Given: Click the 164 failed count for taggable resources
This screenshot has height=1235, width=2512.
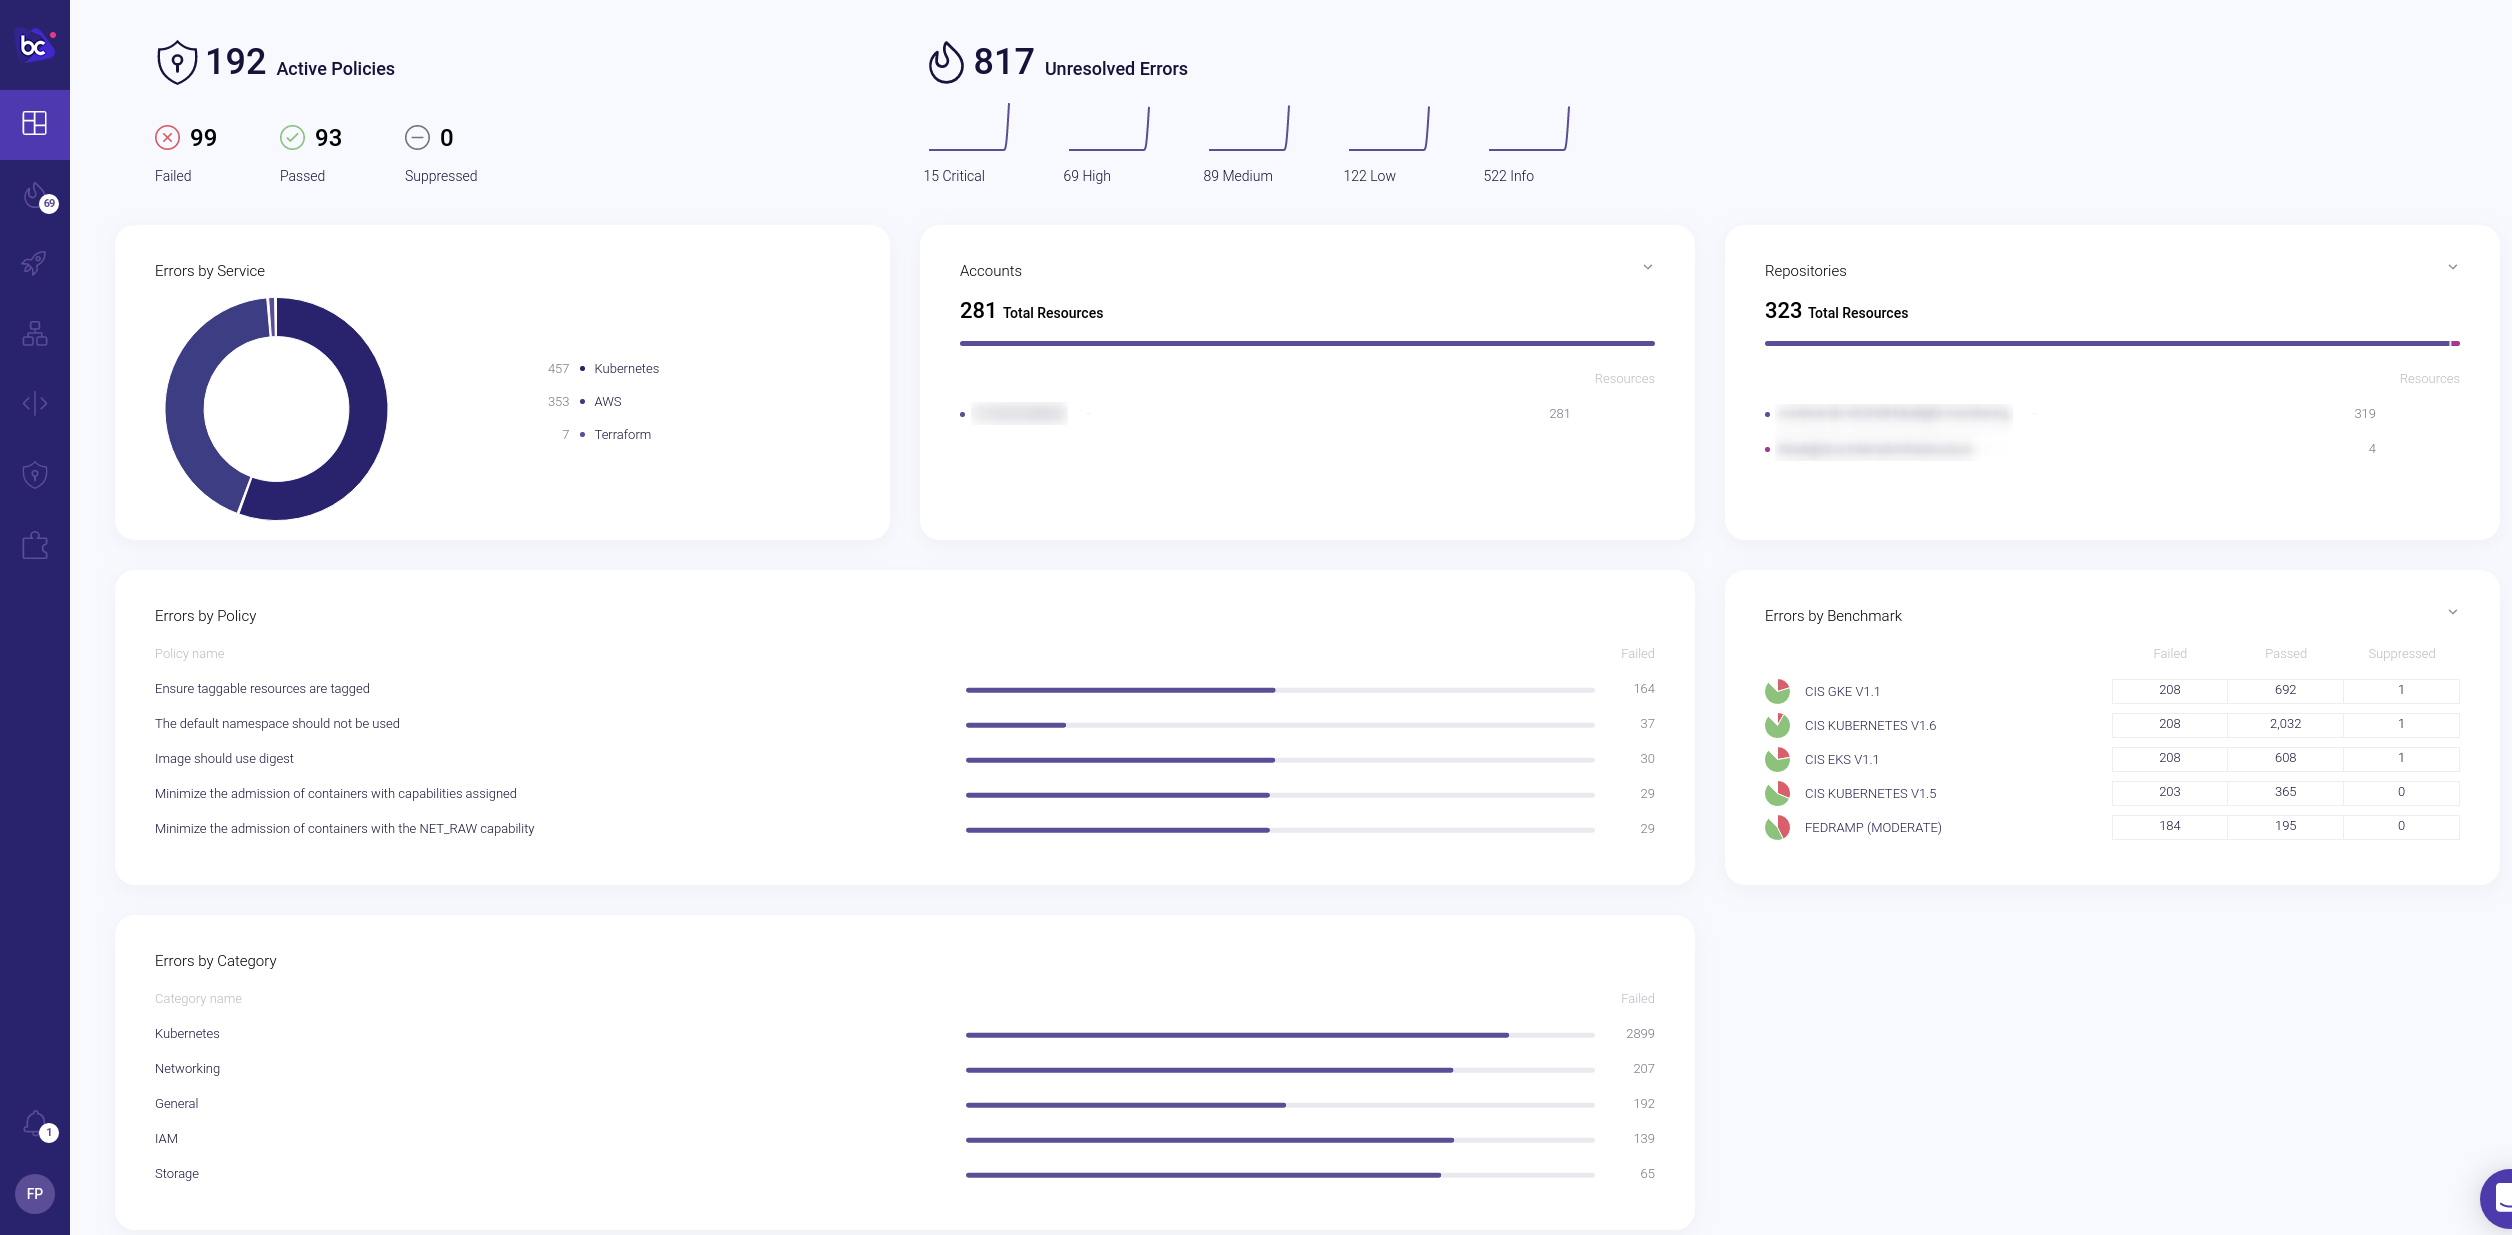Looking at the screenshot, I should tap(1643, 689).
